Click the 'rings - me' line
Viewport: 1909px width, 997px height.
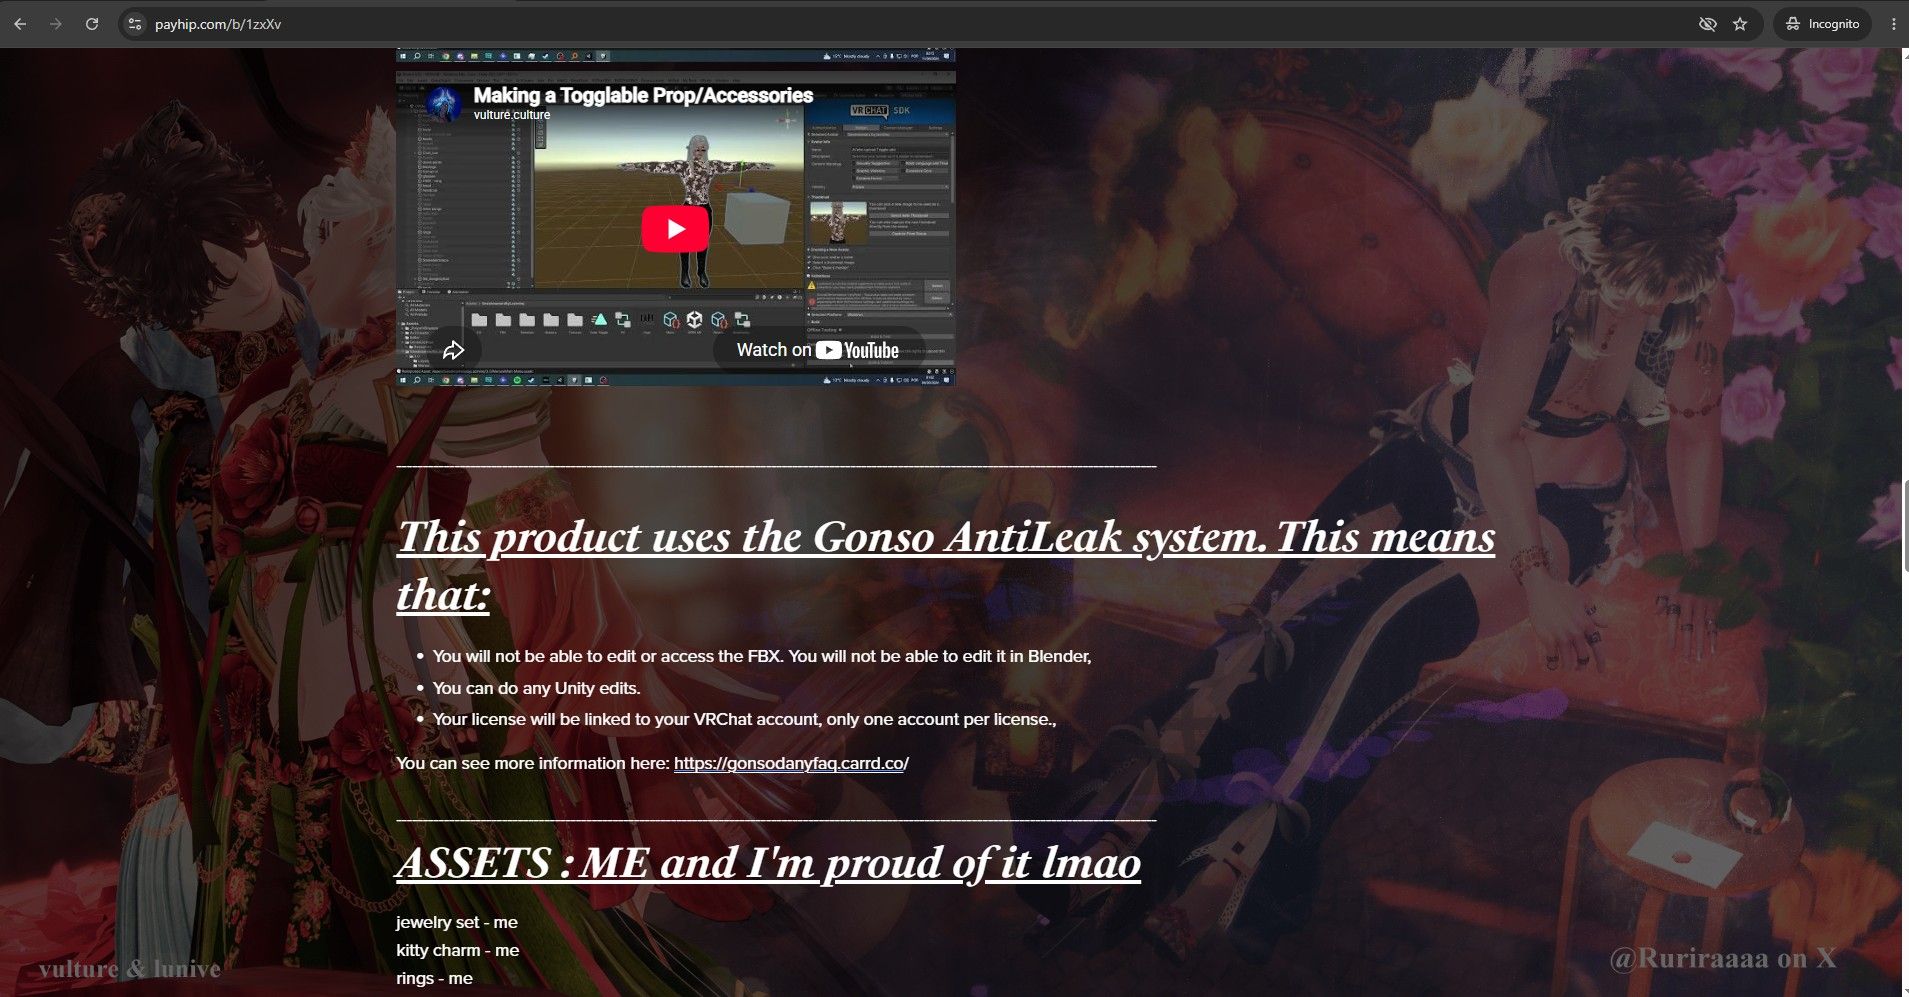434,978
